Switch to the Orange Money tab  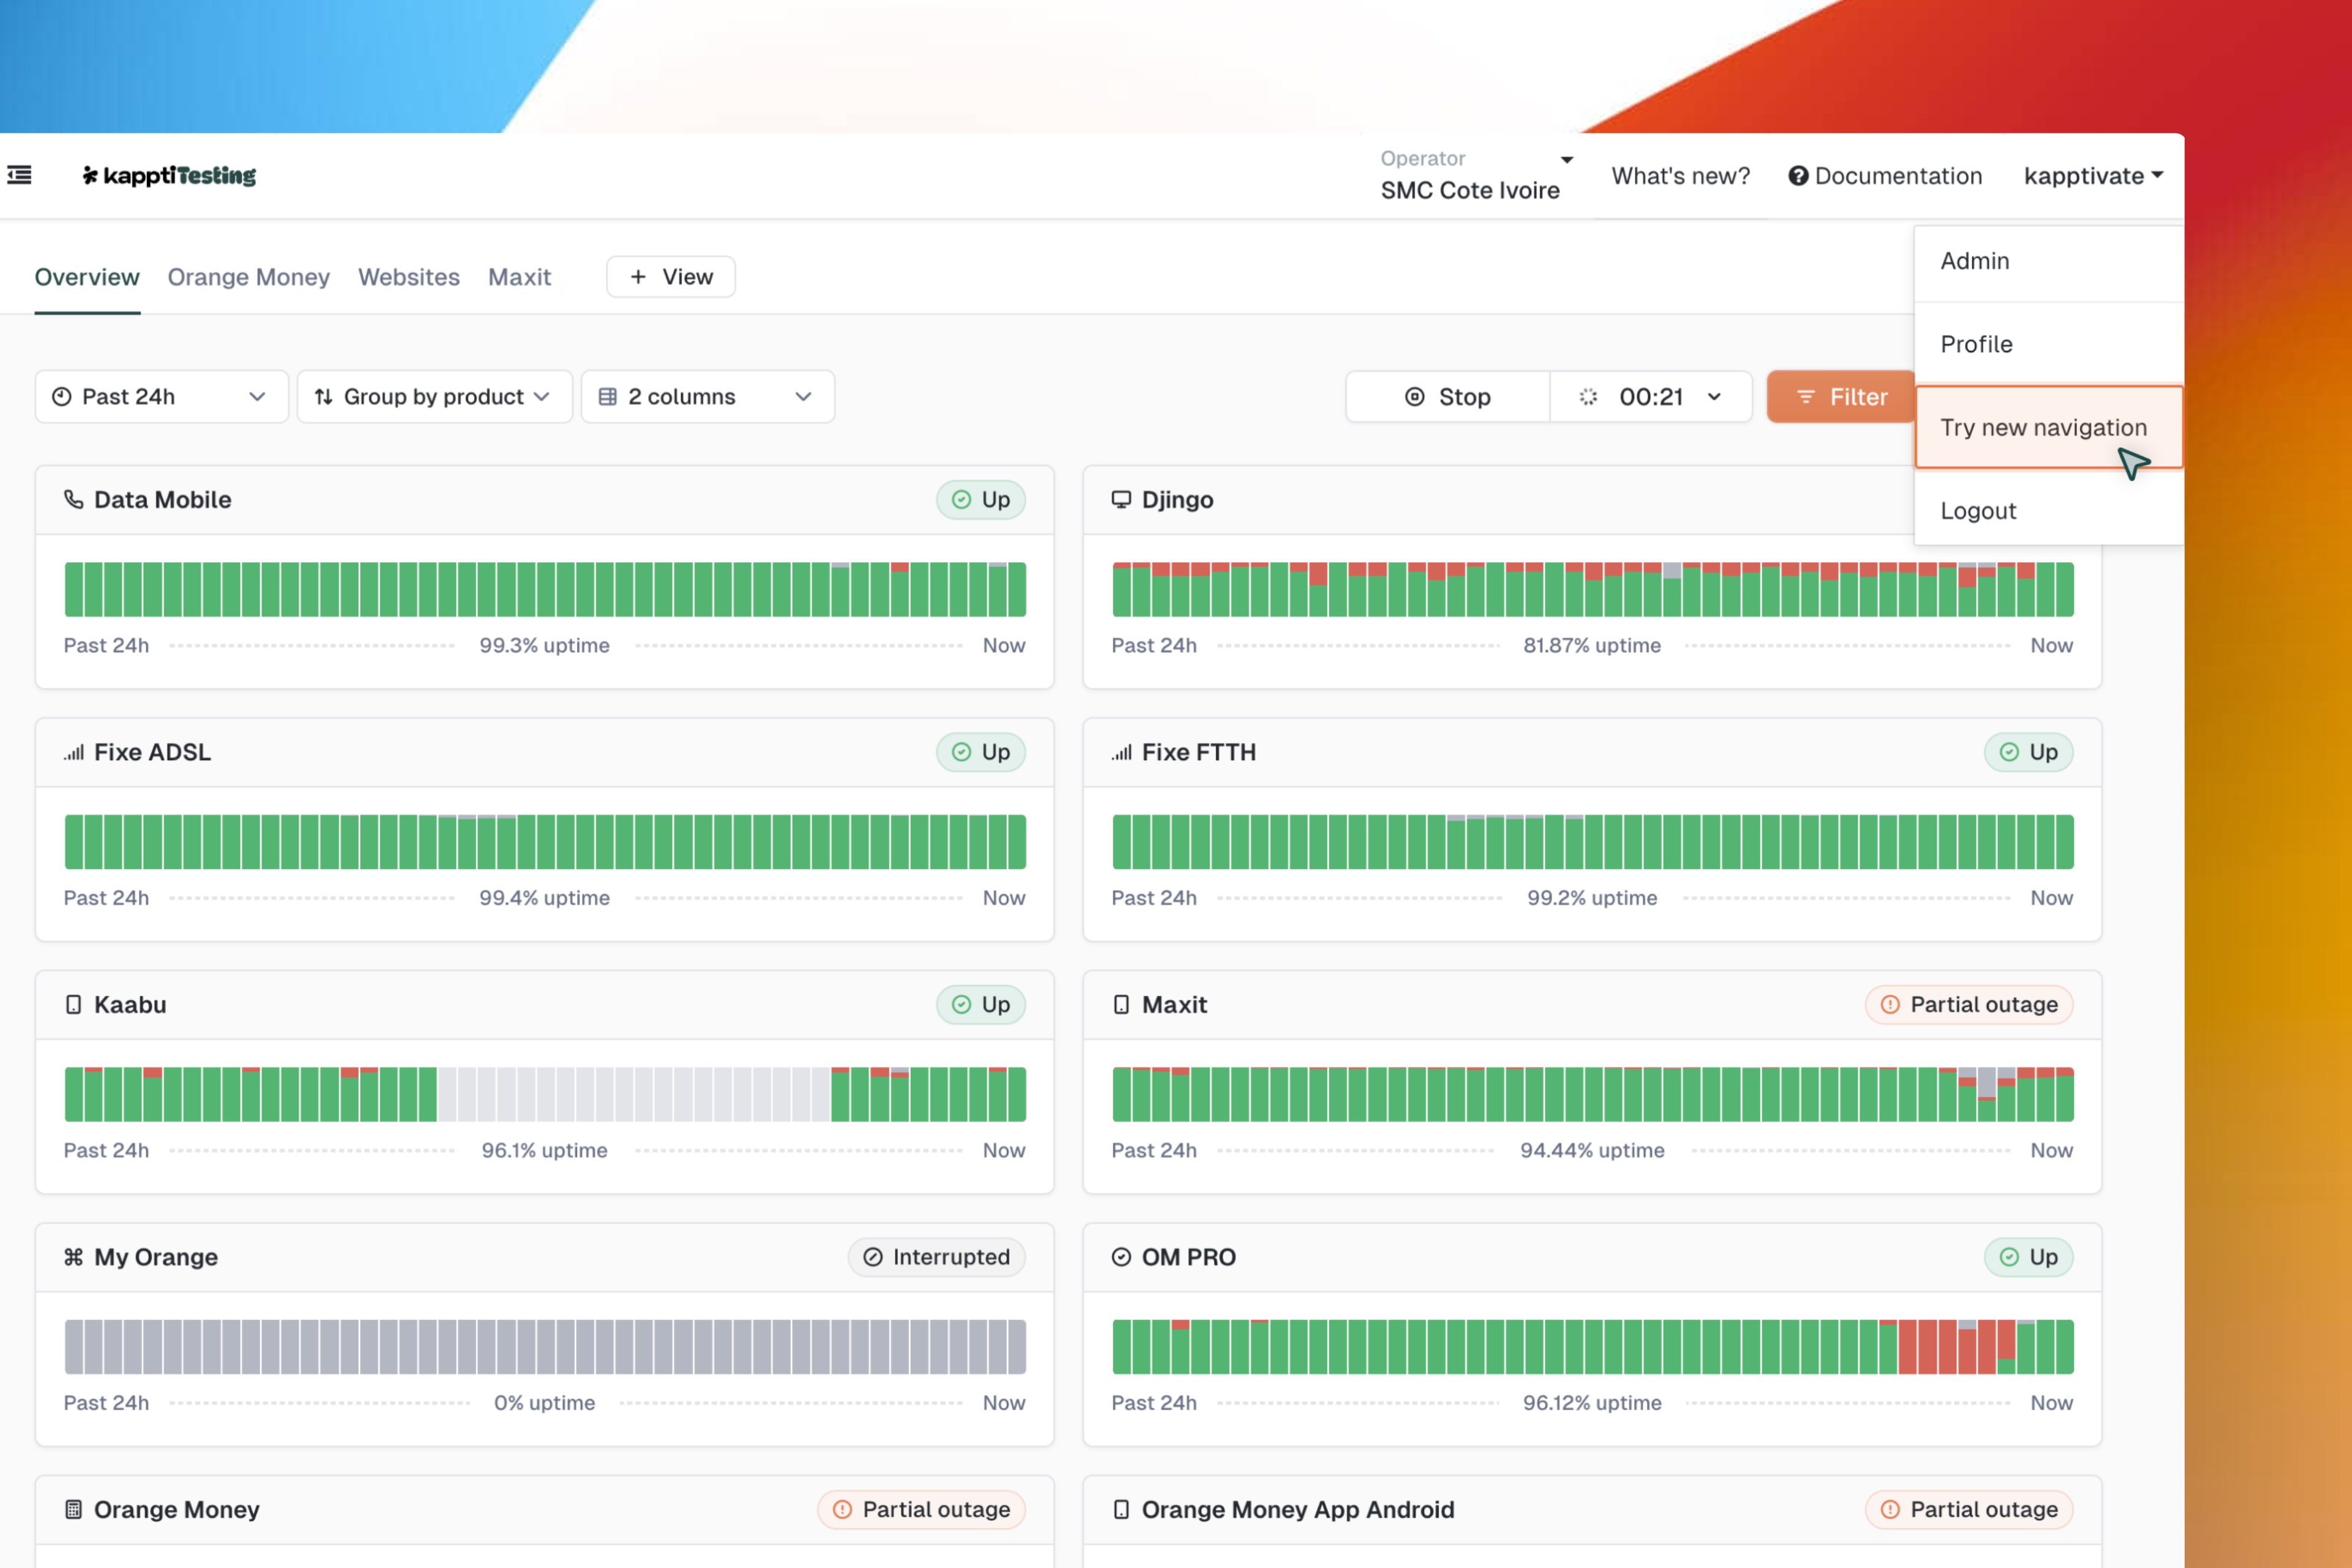(248, 277)
